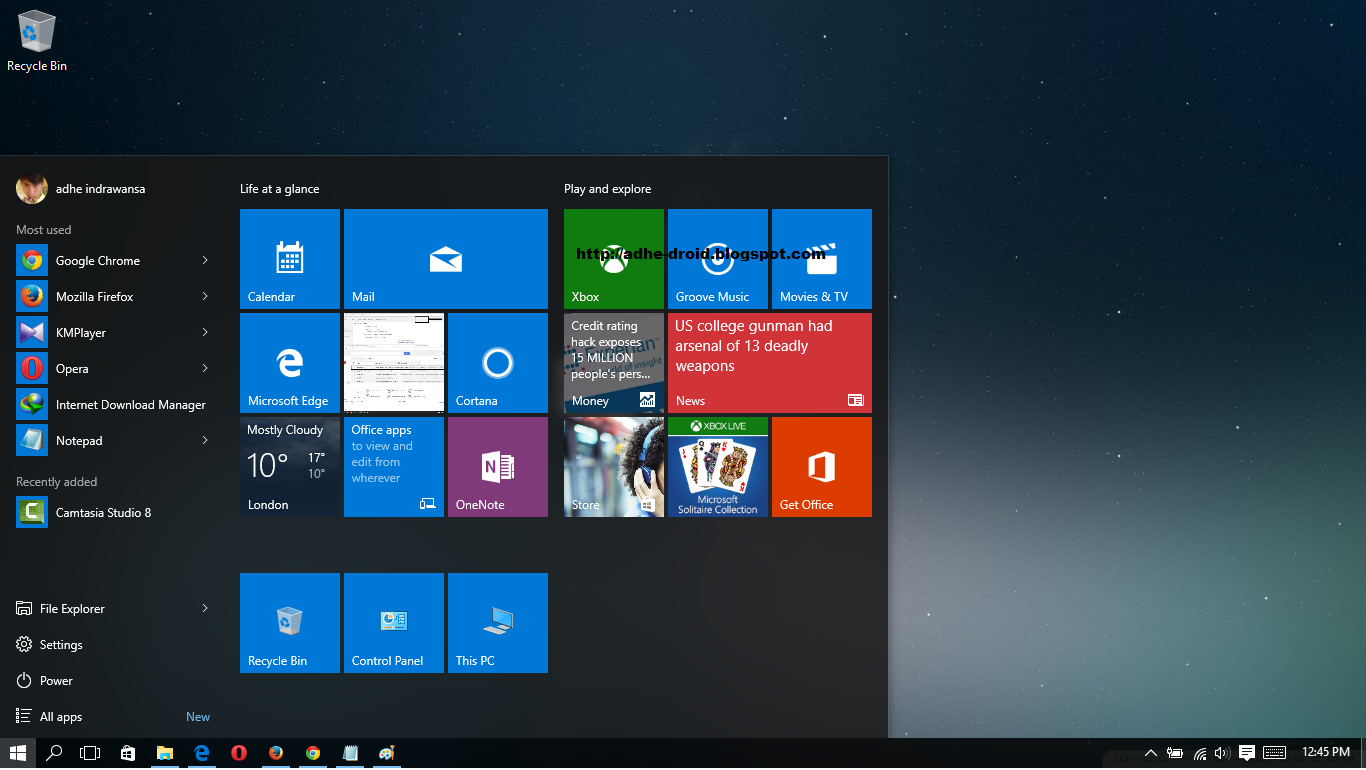Switch to Opera on the taskbar
Image resolution: width=1366 pixels, height=770 pixels.
[239, 753]
